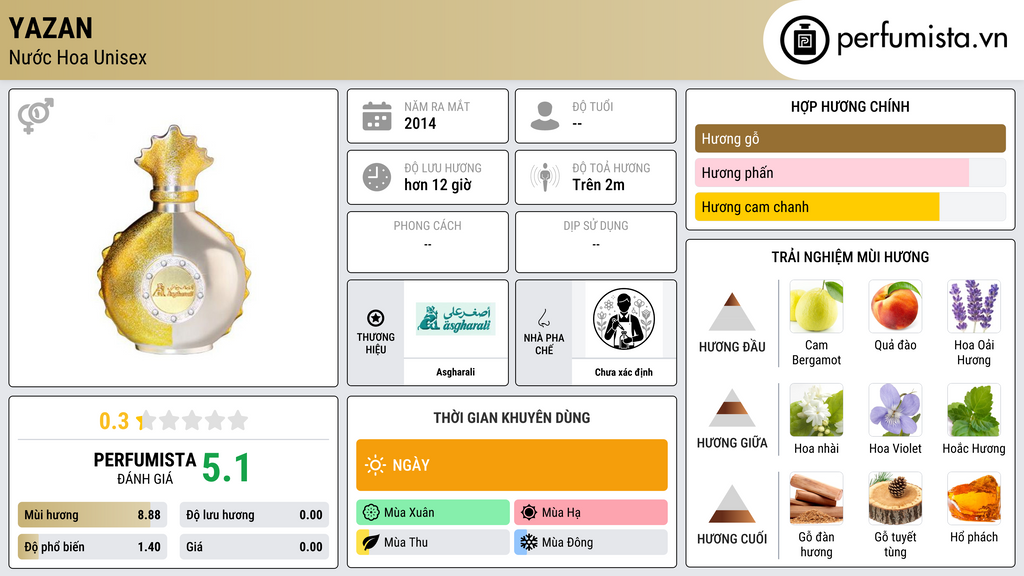The height and width of the screenshot is (576, 1024).
Task: Click the Mùa Xuân season bar
Action: (433, 513)
